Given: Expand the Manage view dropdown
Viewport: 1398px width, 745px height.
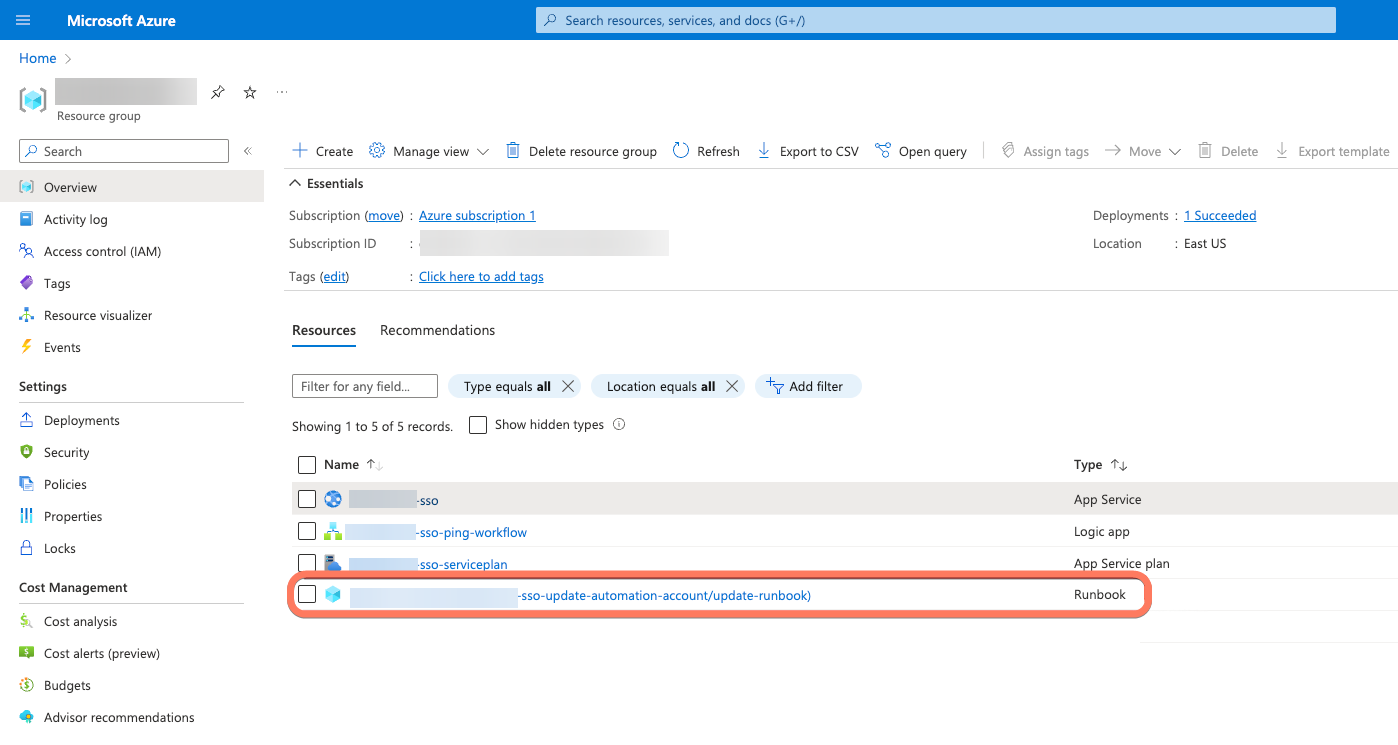Looking at the screenshot, I should tap(483, 152).
